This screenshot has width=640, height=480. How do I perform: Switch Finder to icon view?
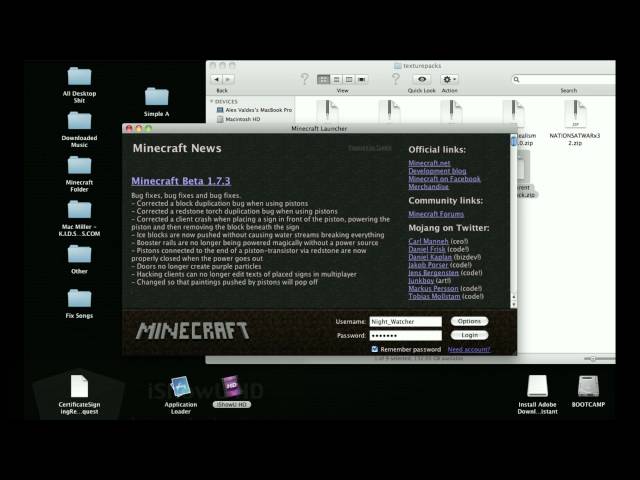[x=323, y=80]
